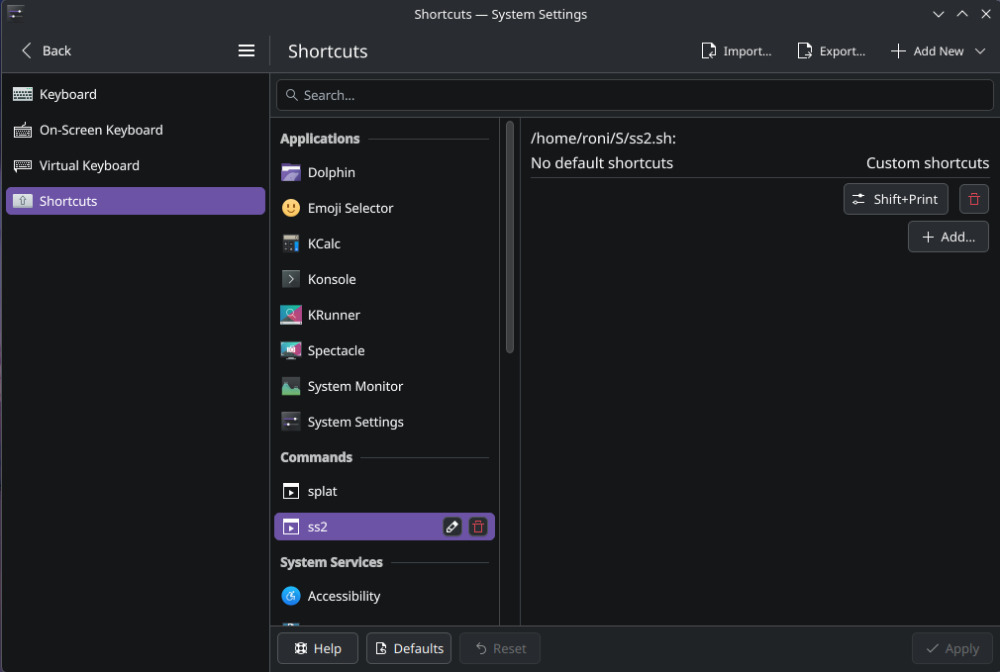Viewport: 1000px width, 672px height.
Task: Open Help for this page
Action: pos(318,648)
